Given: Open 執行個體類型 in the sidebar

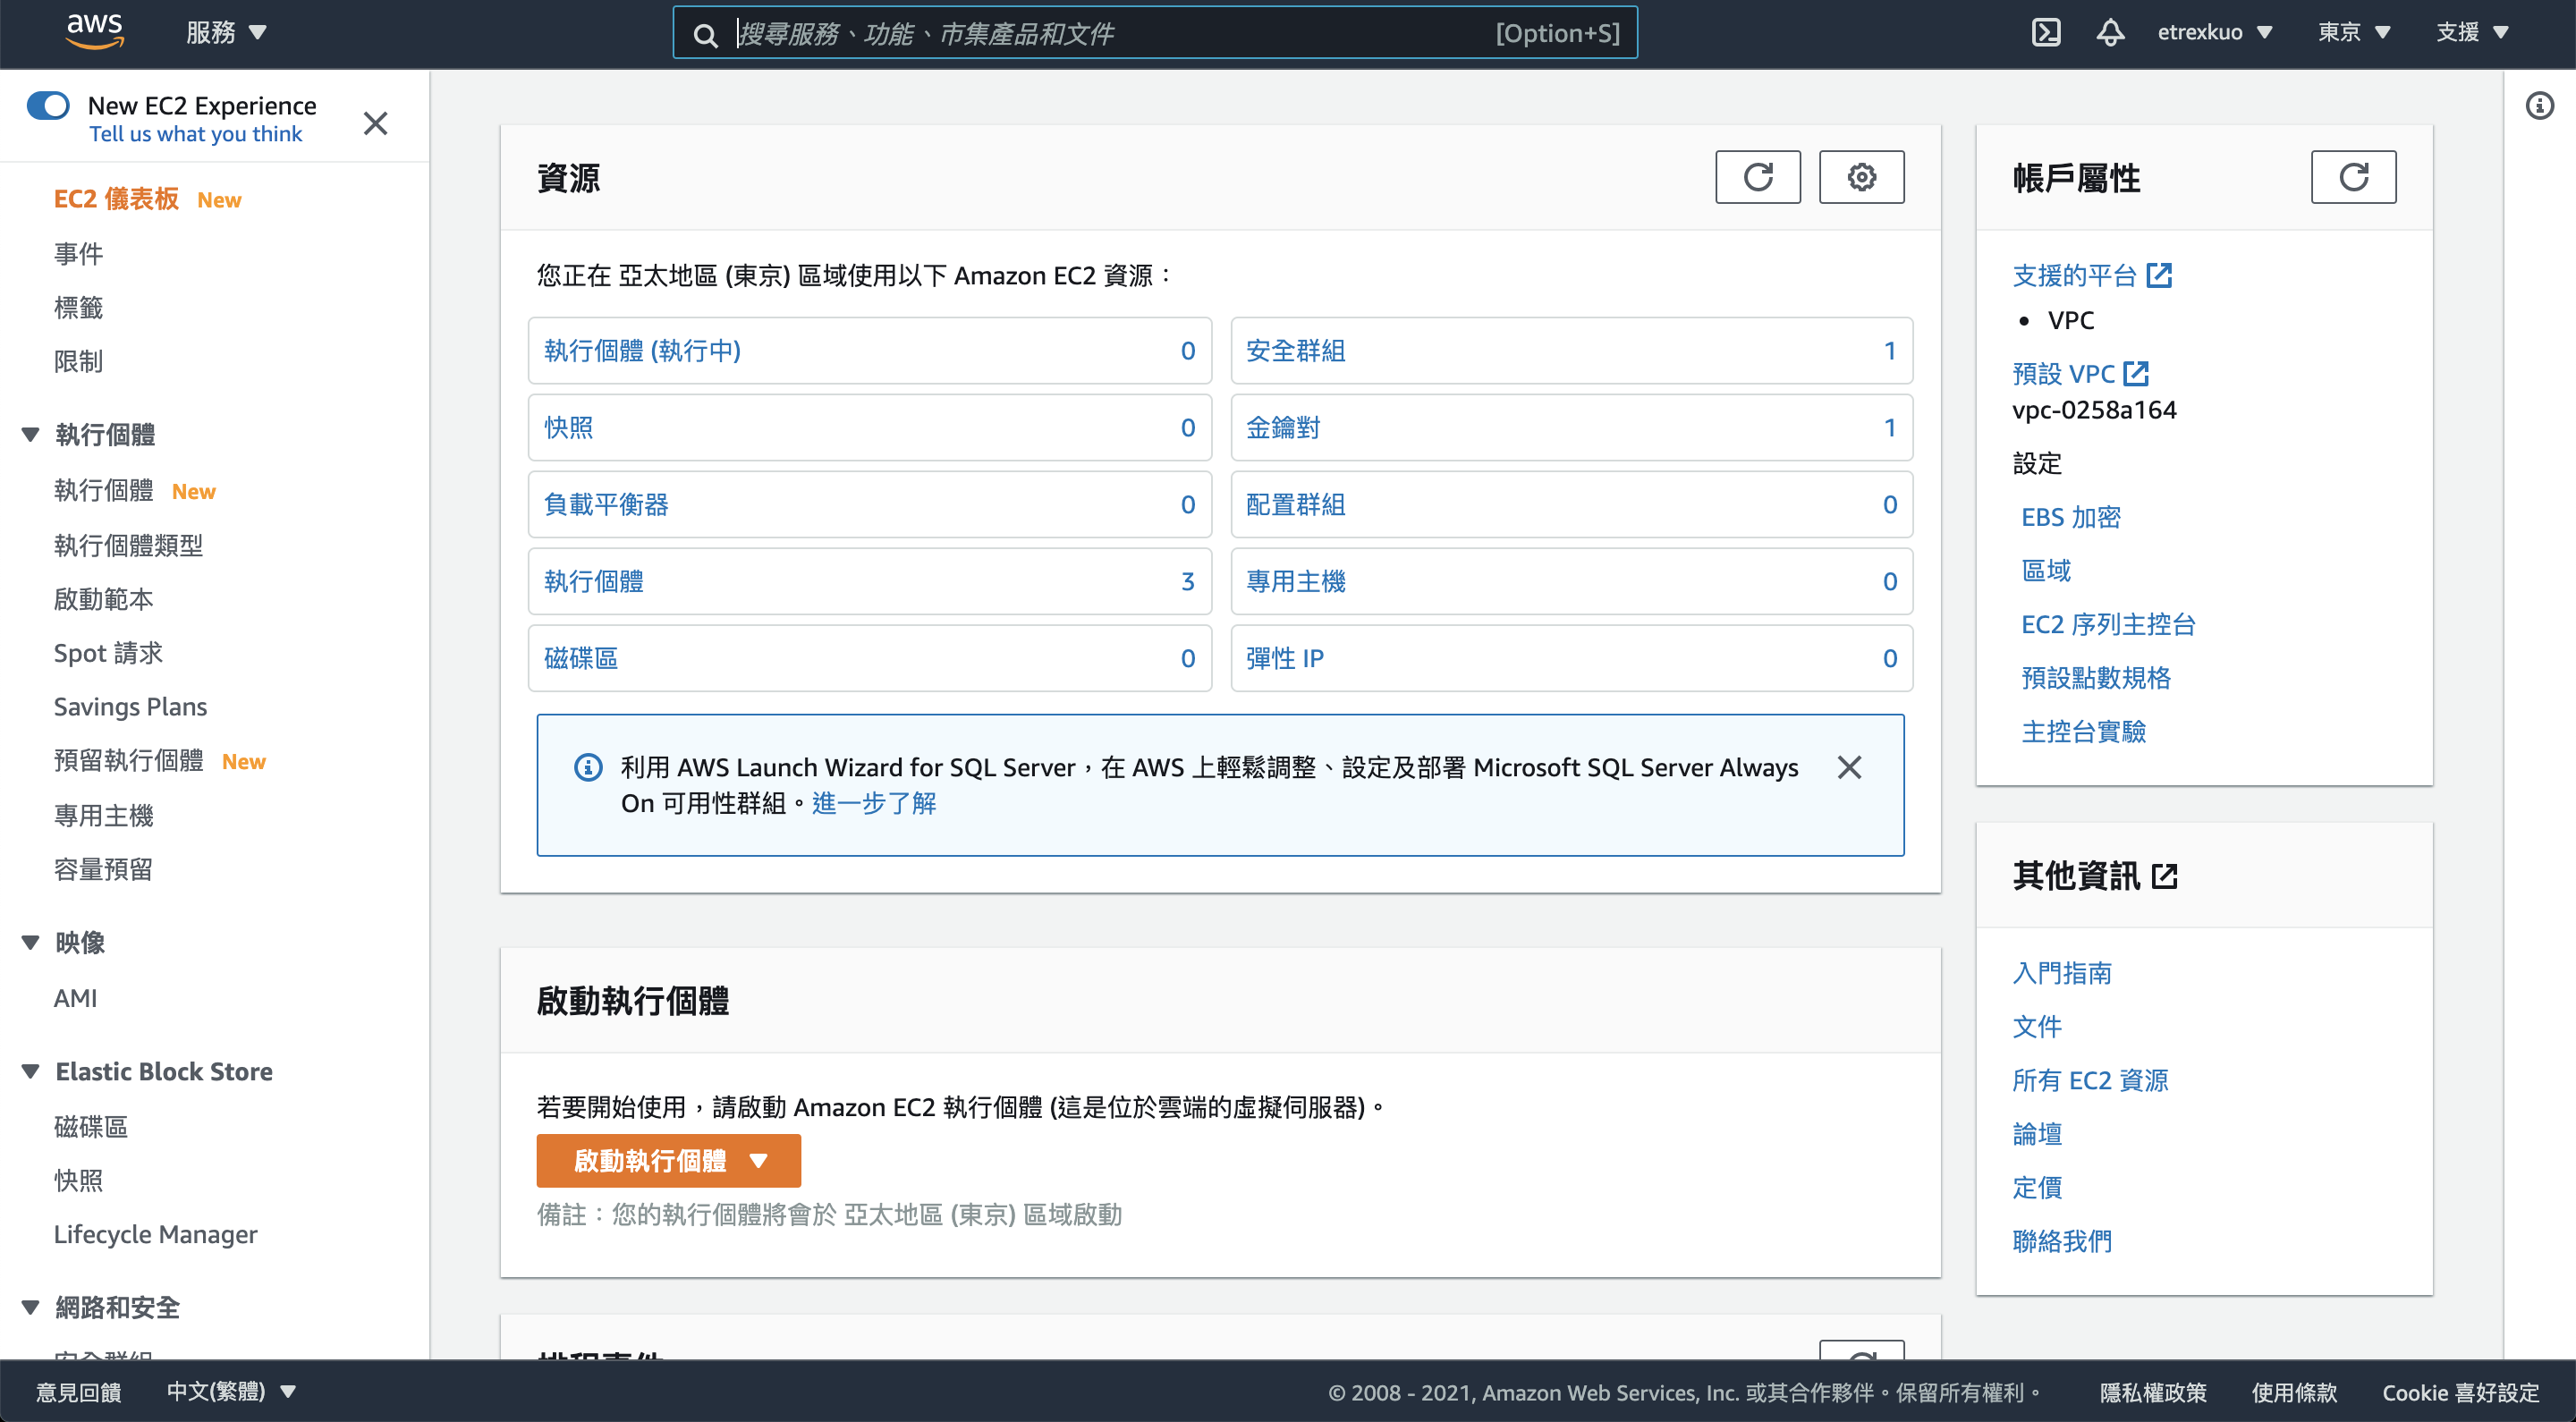Looking at the screenshot, I should coord(128,545).
